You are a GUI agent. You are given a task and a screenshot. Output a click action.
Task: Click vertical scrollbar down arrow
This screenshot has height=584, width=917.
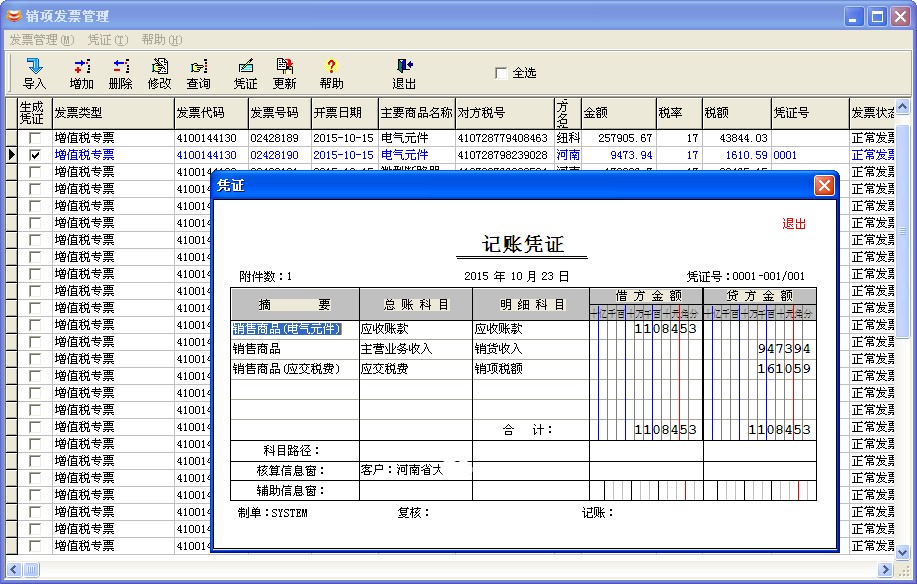pyautogui.click(x=902, y=552)
